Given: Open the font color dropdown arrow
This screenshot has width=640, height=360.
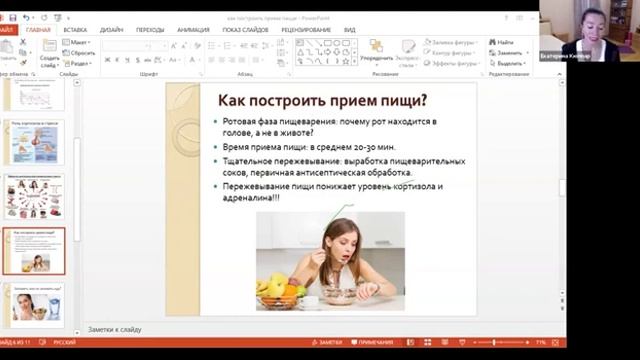Looking at the screenshot, I should point(199,60).
